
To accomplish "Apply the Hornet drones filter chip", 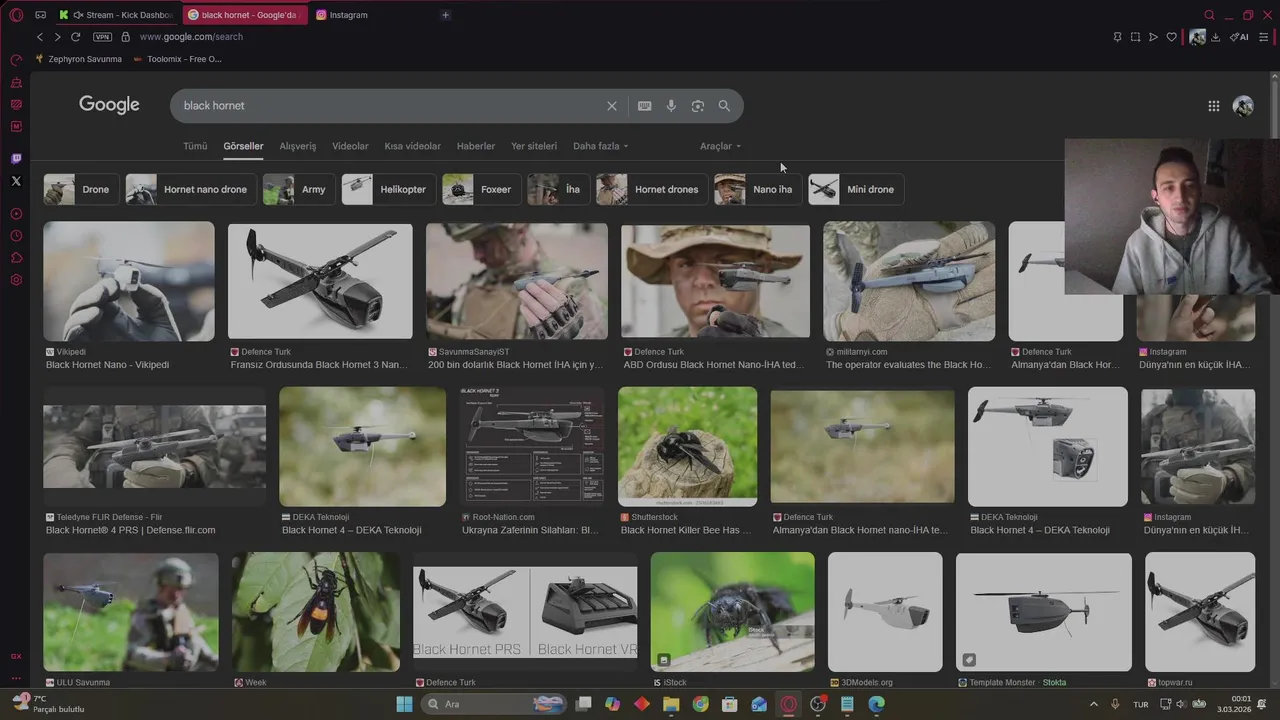I will click(x=651, y=189).
